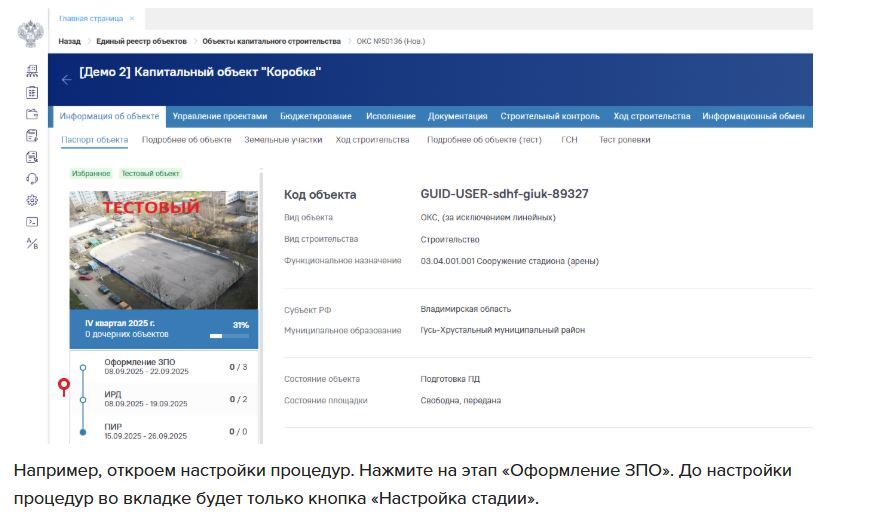Screen dimensions: 874x517
Task: Open the gear settings icon in sidebar
Action: (x=32, y=200)
